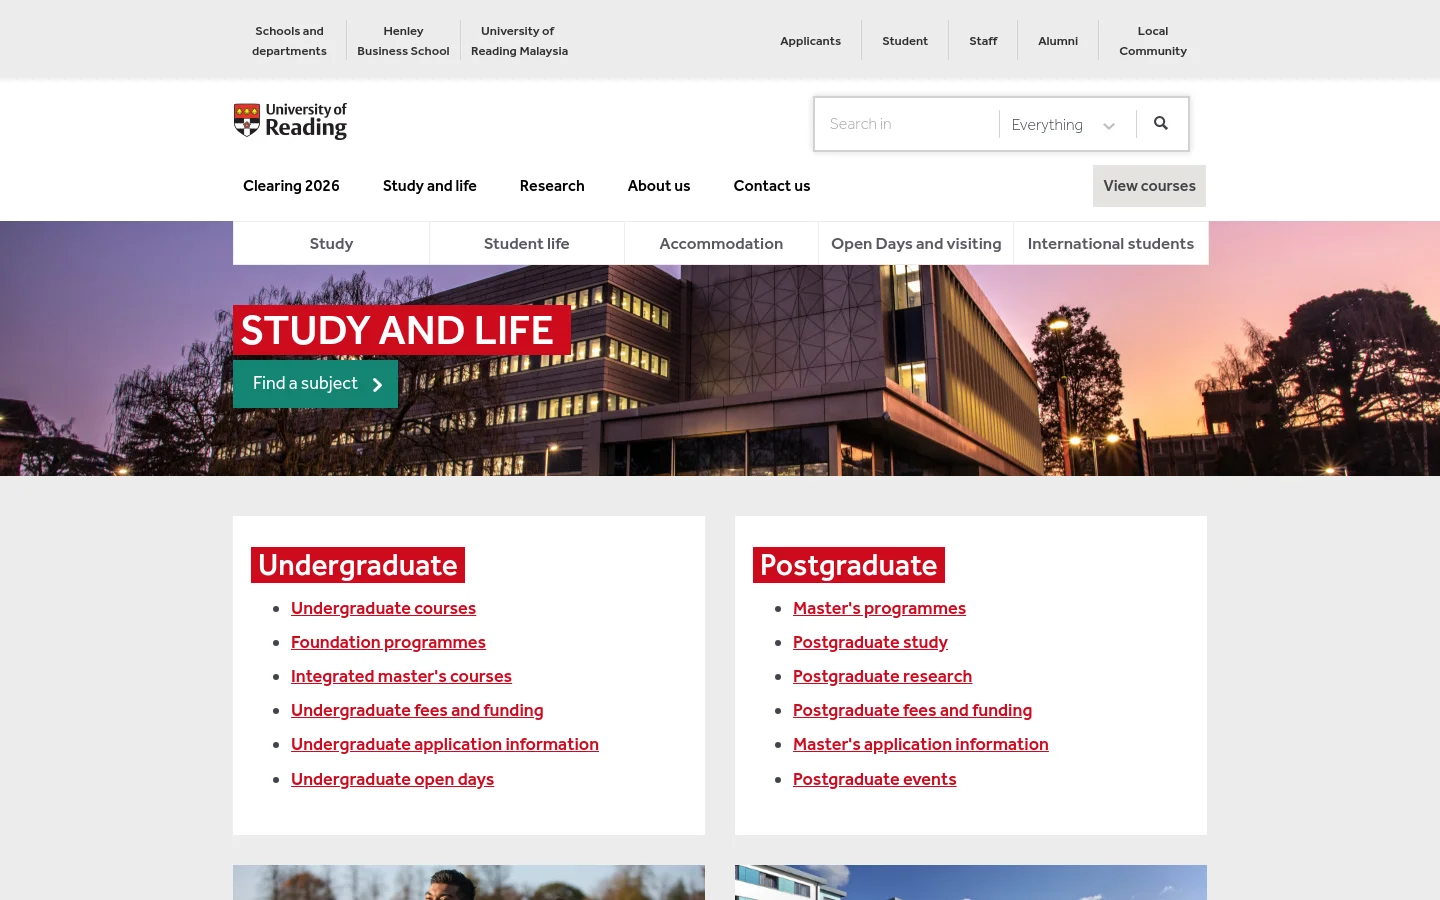Viewport: 1440px width, 900px height.
Task: Click the Search in input field
Action: [x=907, y=124]
